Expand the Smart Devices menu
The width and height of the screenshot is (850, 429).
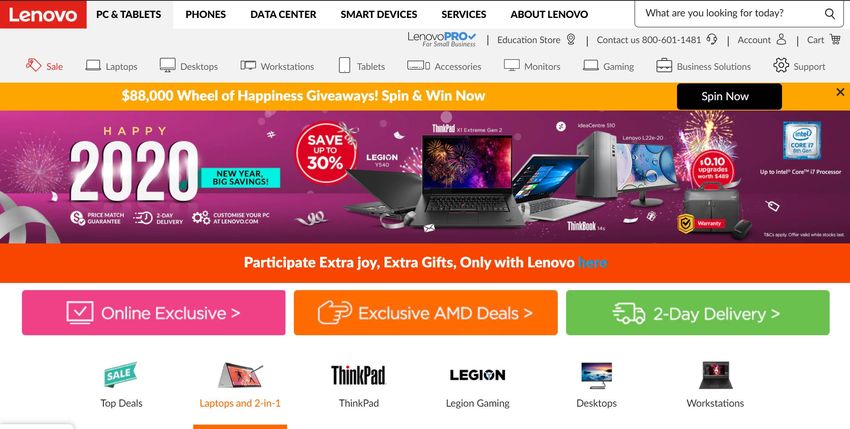[378, 15]
